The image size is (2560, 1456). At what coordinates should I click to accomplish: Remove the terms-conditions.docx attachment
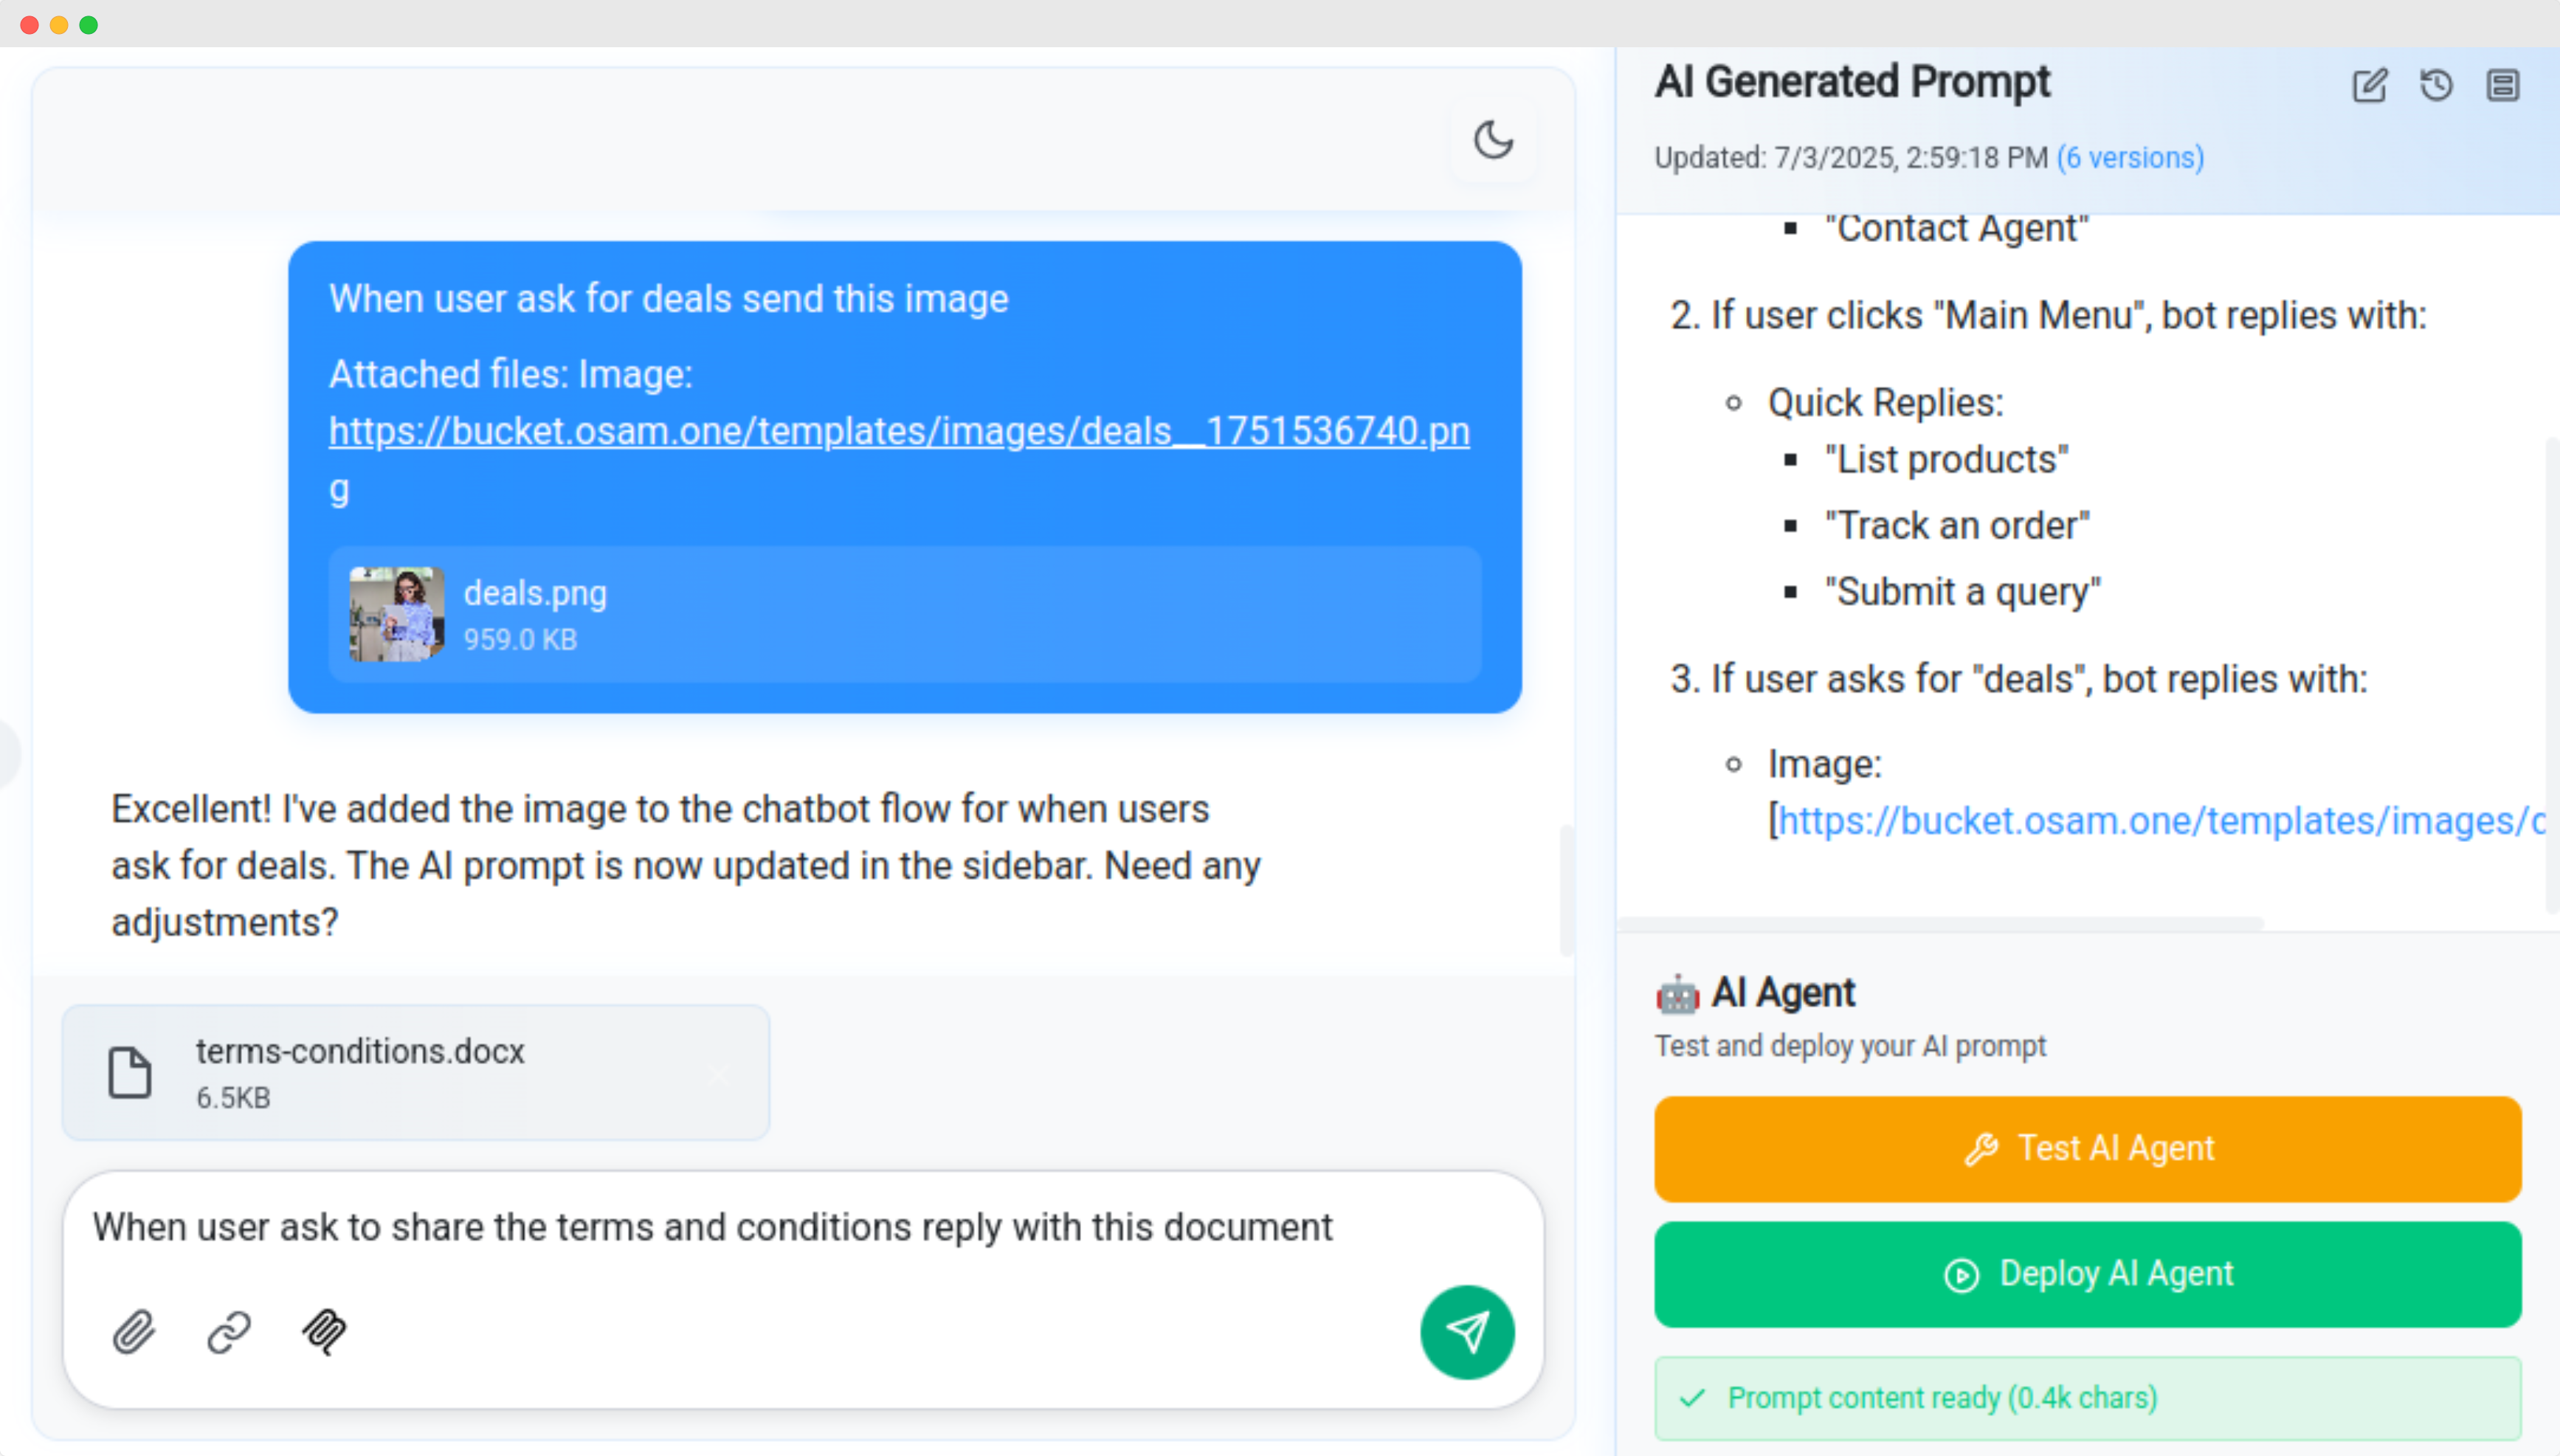(717, 1075)
